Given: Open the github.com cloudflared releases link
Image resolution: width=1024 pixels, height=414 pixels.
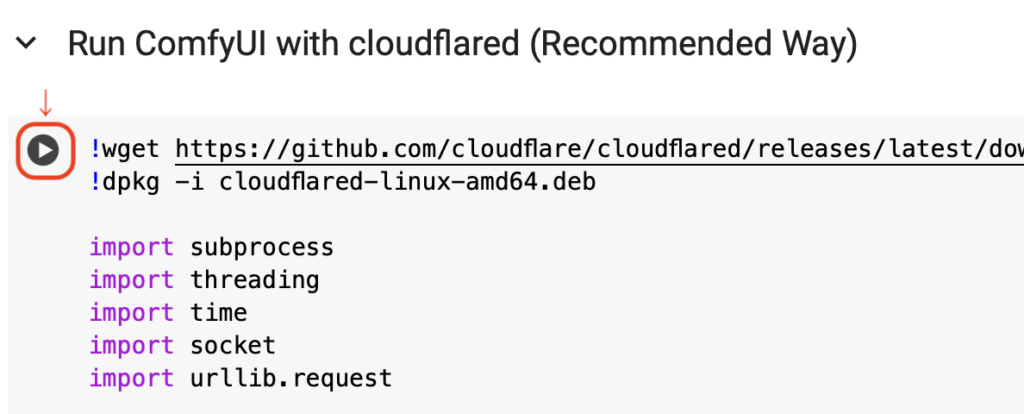Looking at the screenshot, I should [600, 150].
